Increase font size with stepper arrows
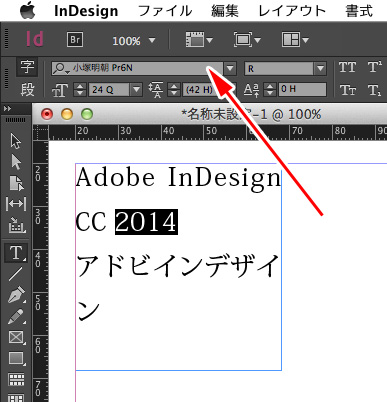The height and width of the screenshot is (402, 387). [80, 86]
